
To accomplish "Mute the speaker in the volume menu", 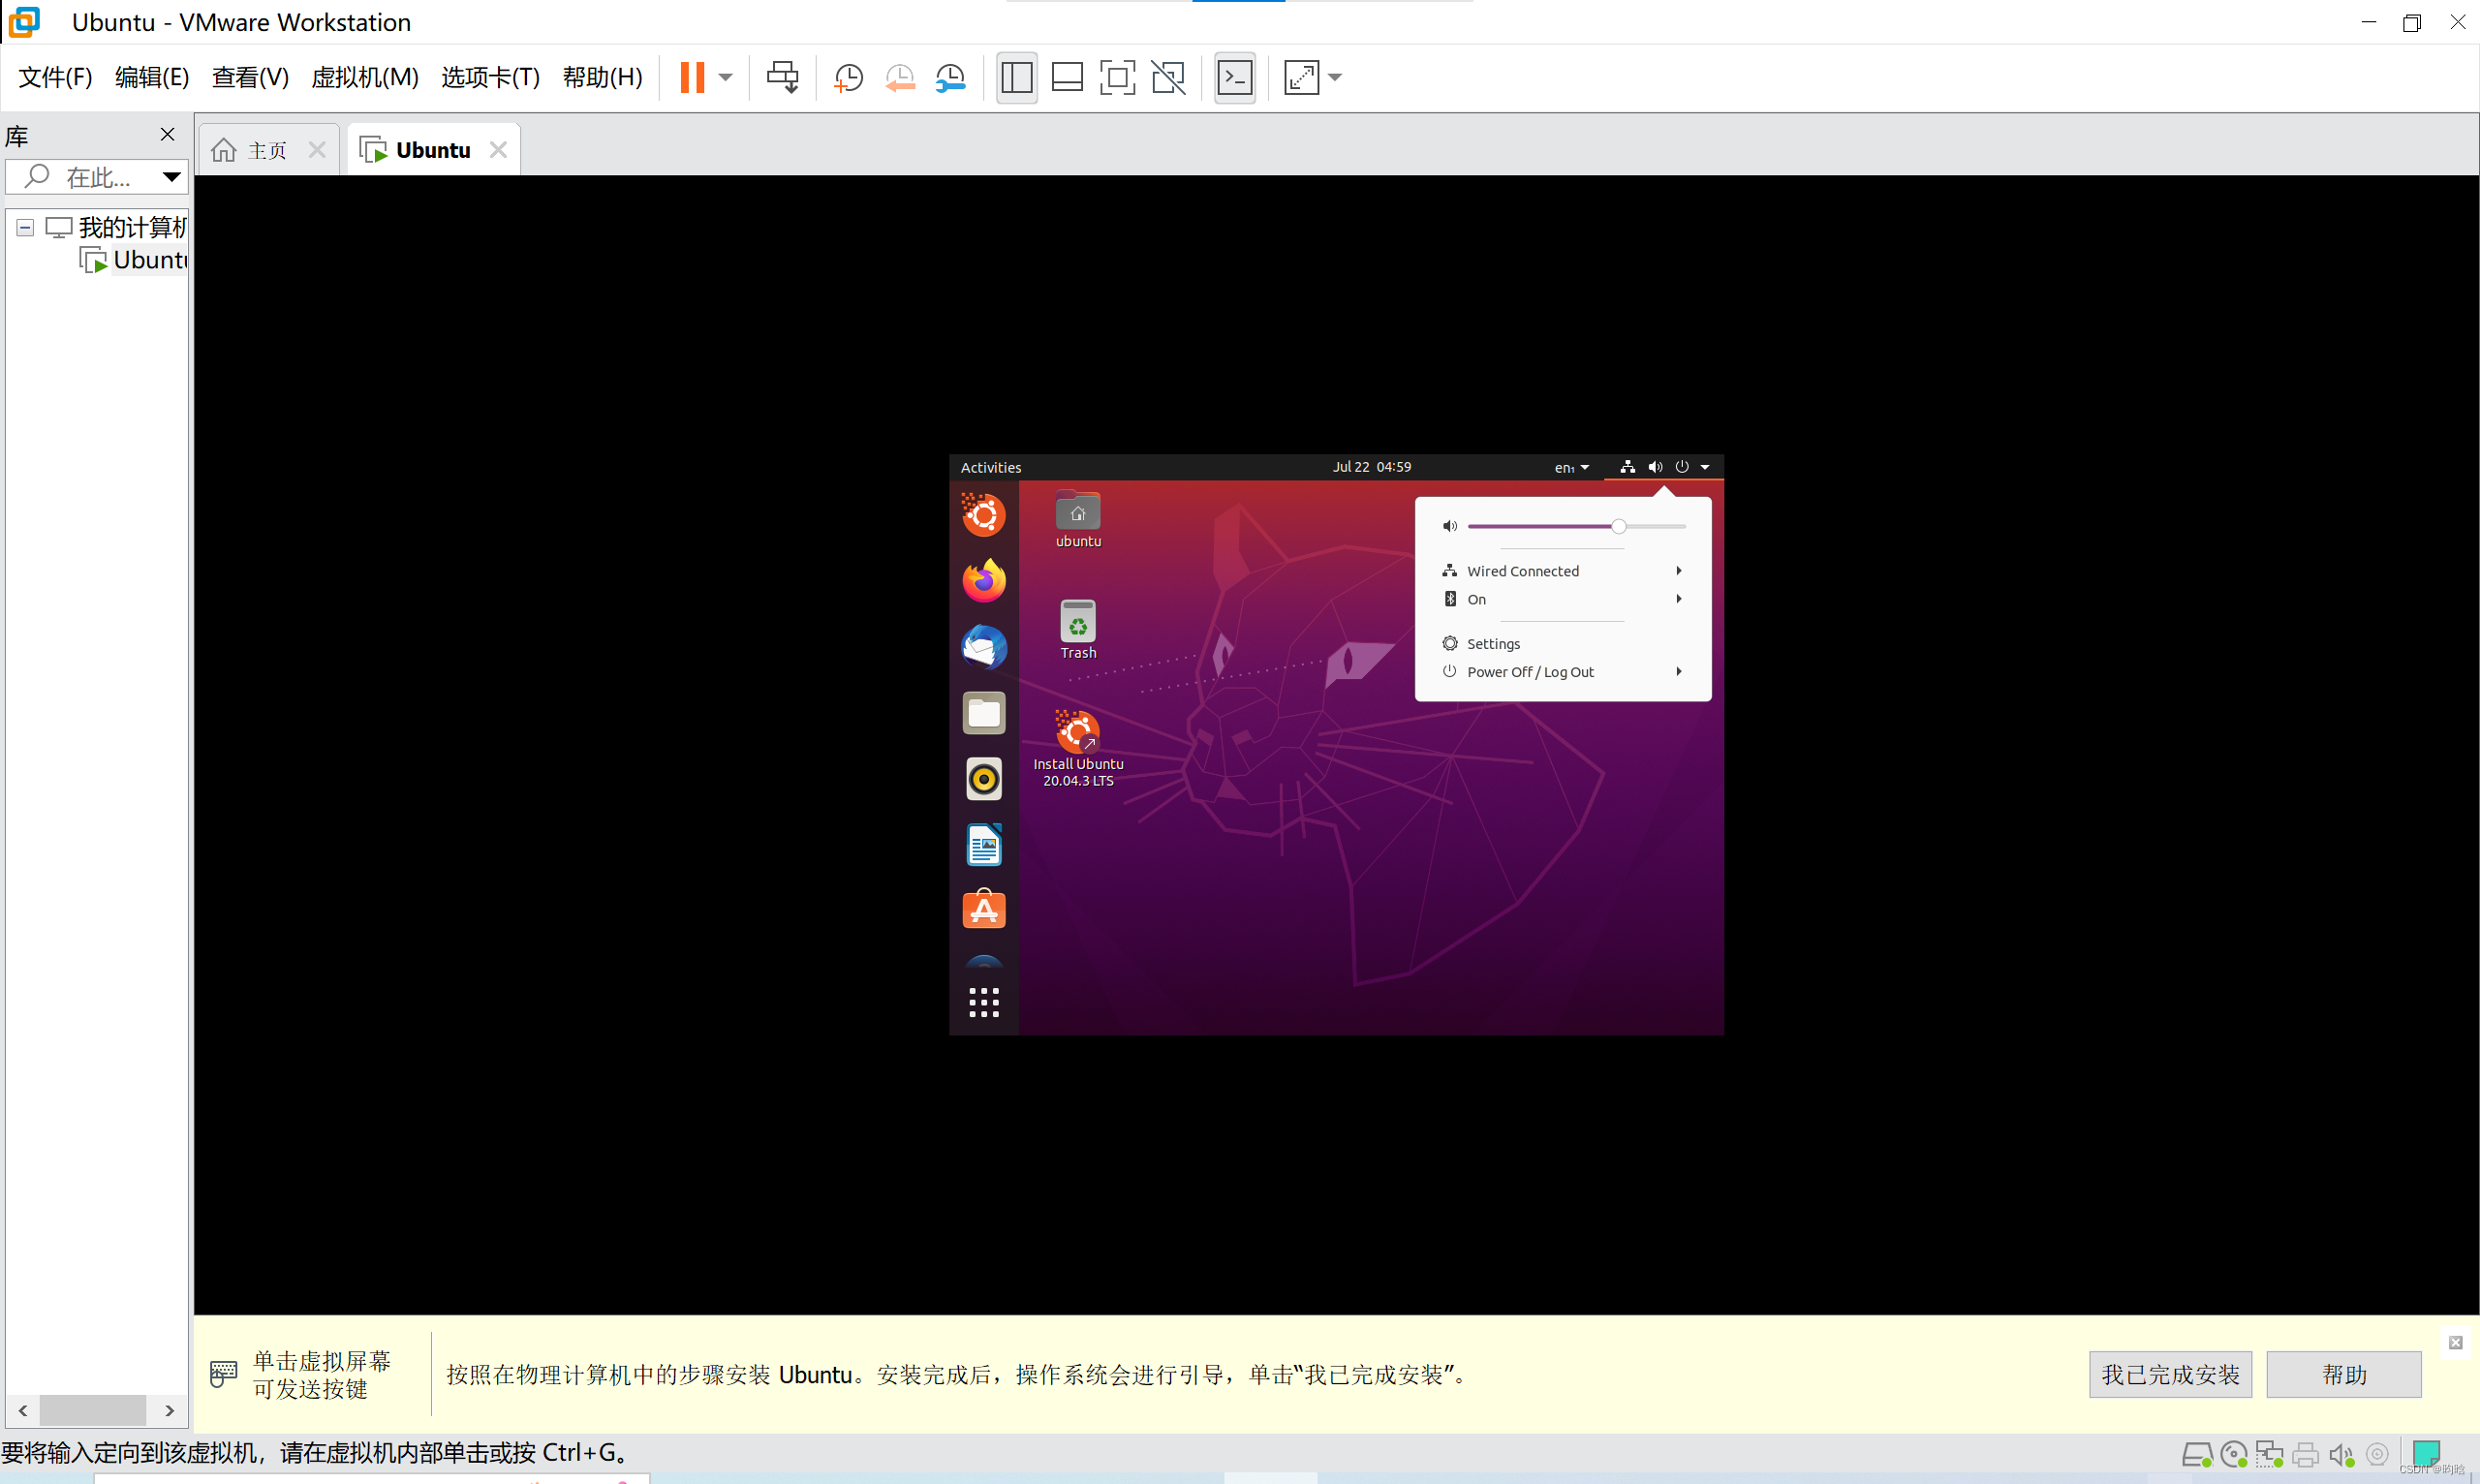I will pos(1450,525).
